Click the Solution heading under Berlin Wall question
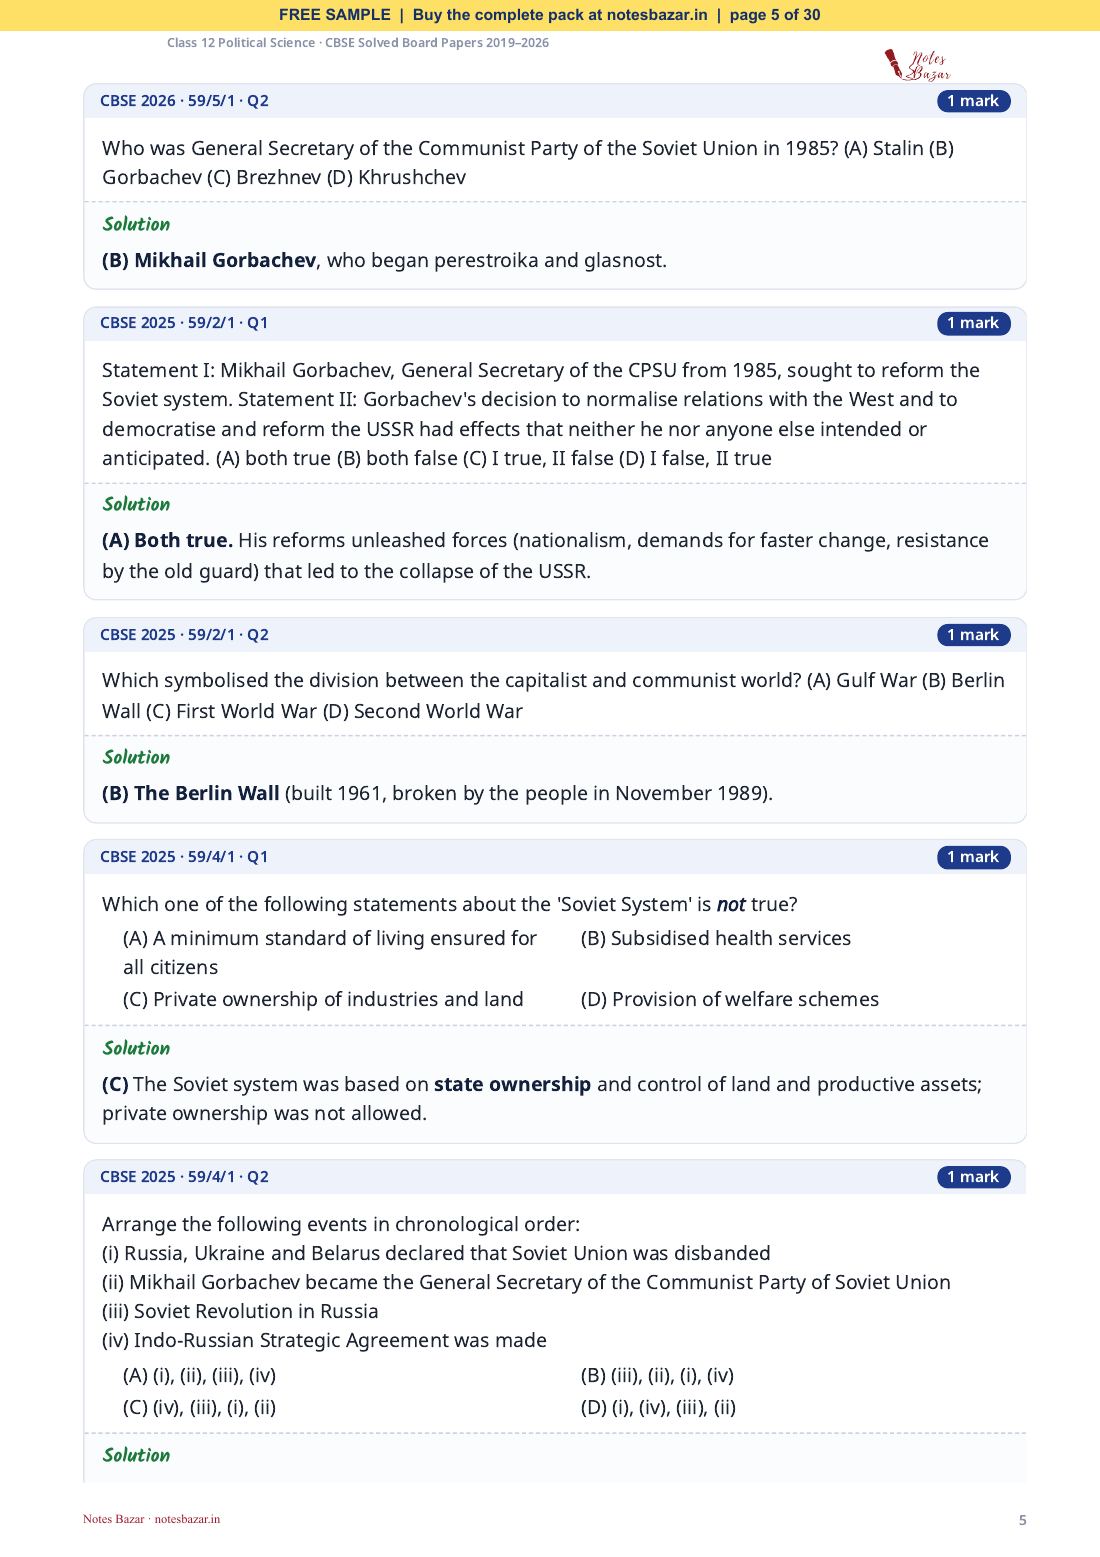Screen dimensions: 1100x1557 137,757
